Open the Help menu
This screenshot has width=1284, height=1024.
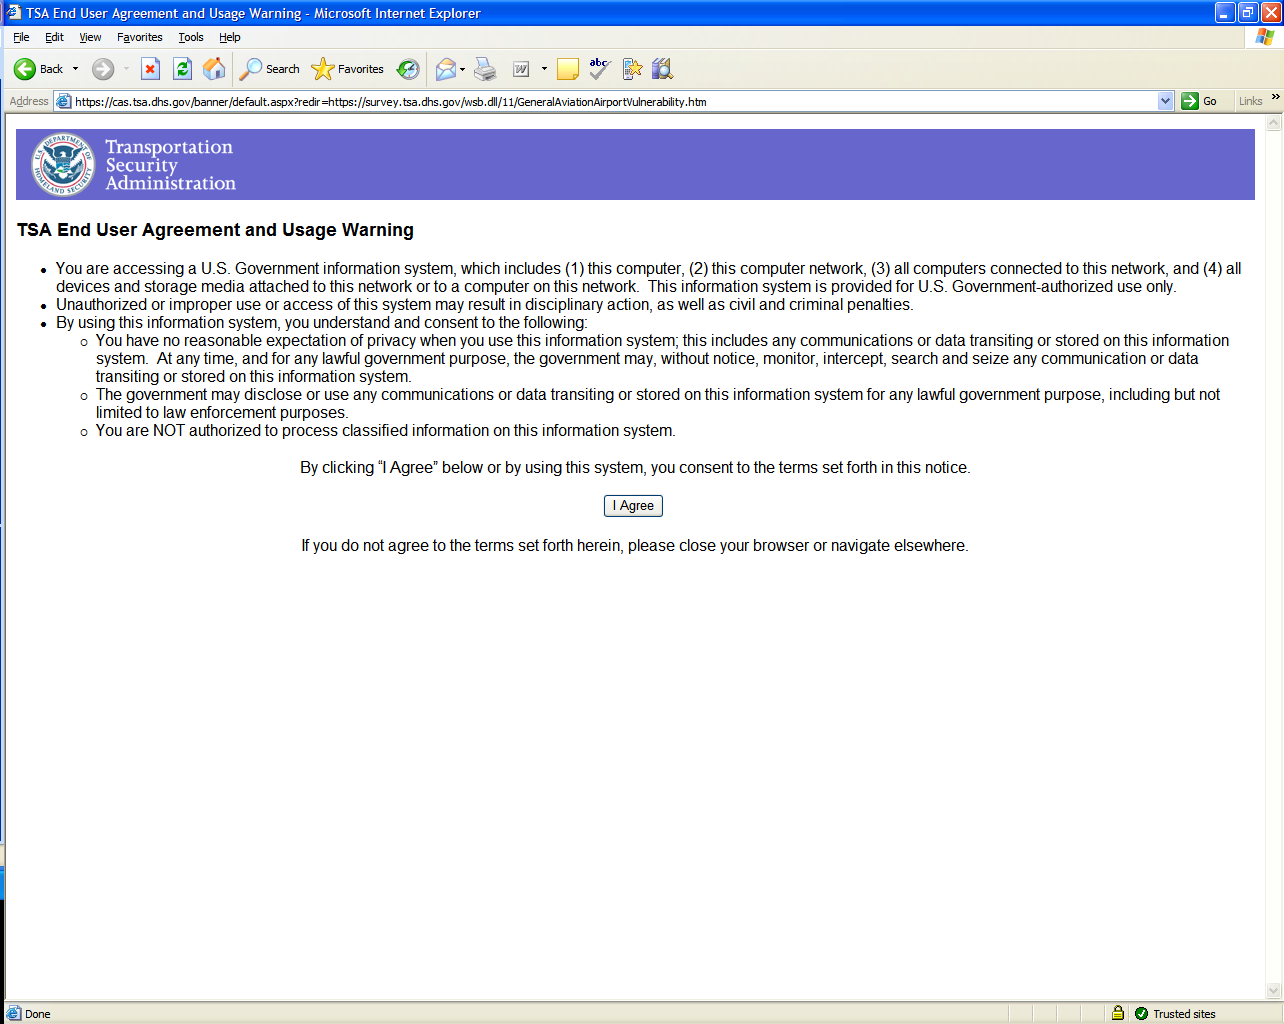pos(230,37)
